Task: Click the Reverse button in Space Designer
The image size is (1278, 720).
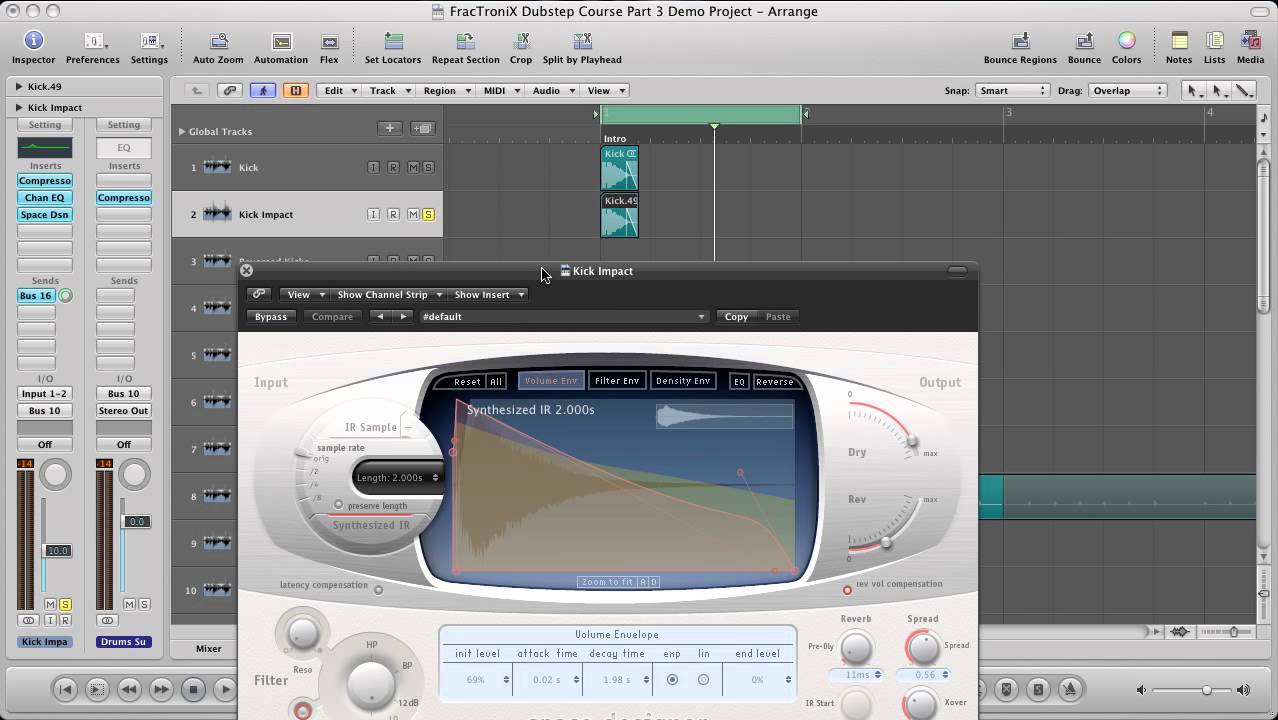Action: [x=775, y=381]
